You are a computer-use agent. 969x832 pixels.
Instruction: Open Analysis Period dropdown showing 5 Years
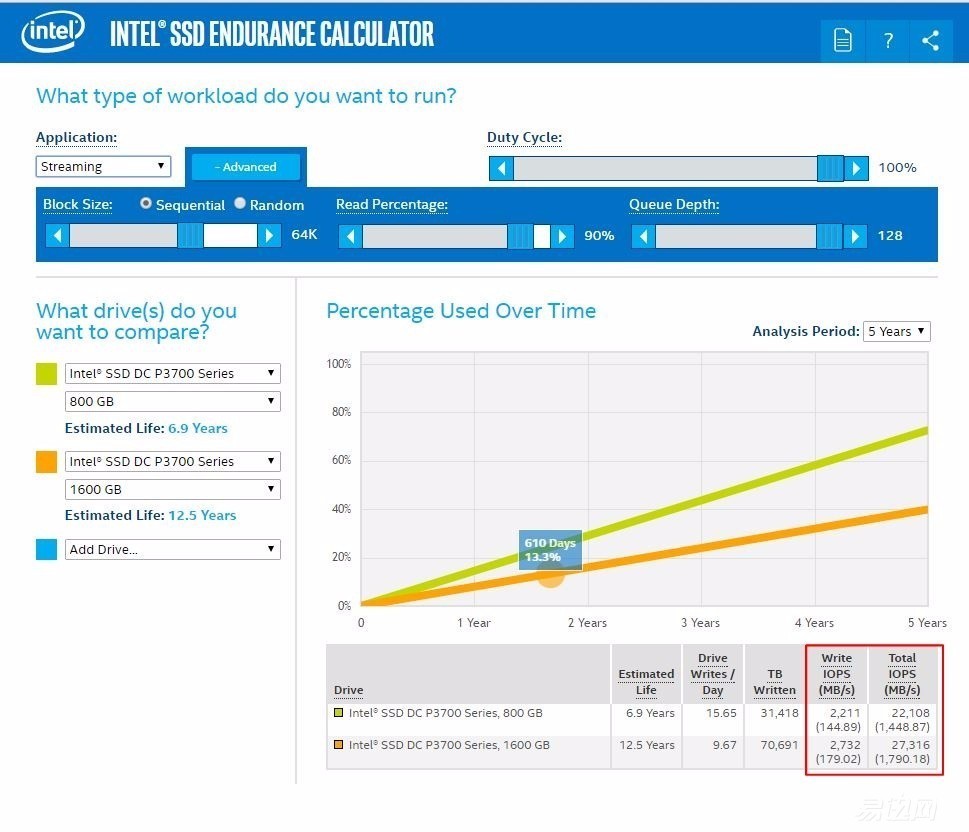(897, 331)
